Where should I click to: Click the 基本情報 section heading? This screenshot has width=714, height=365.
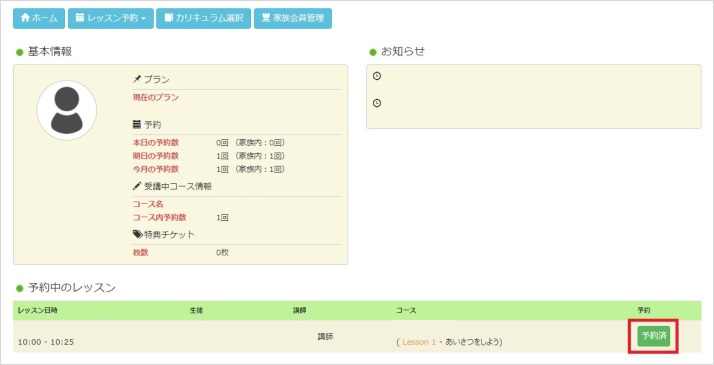click(50, 52)
